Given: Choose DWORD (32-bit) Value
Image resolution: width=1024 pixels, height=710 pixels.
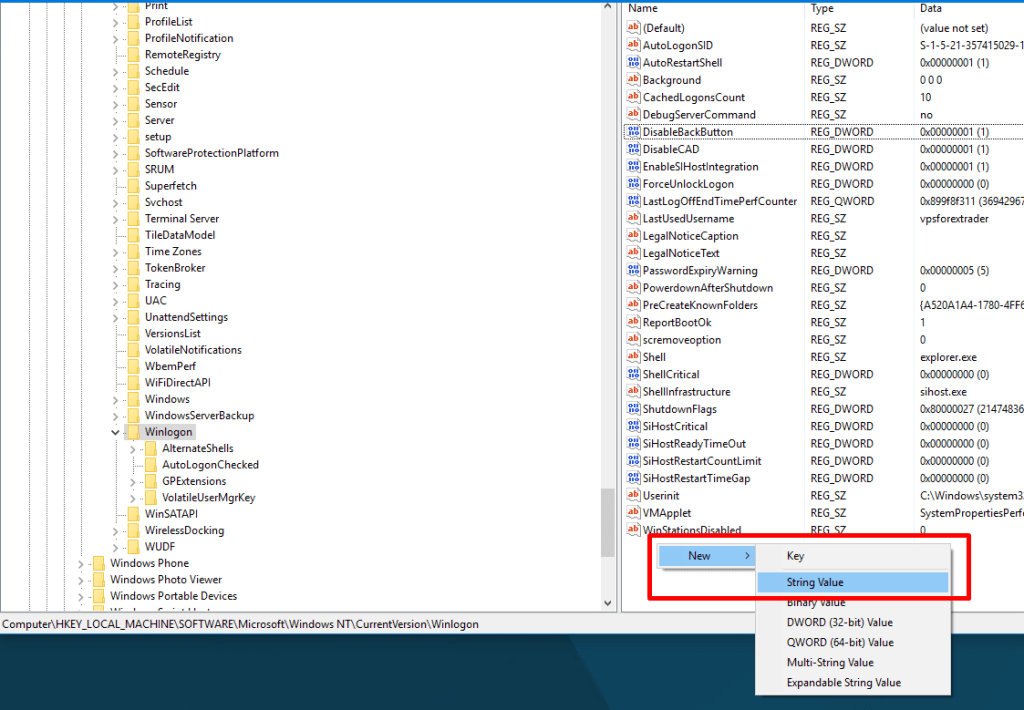Looking at the screenshot, I should [852, 622].
